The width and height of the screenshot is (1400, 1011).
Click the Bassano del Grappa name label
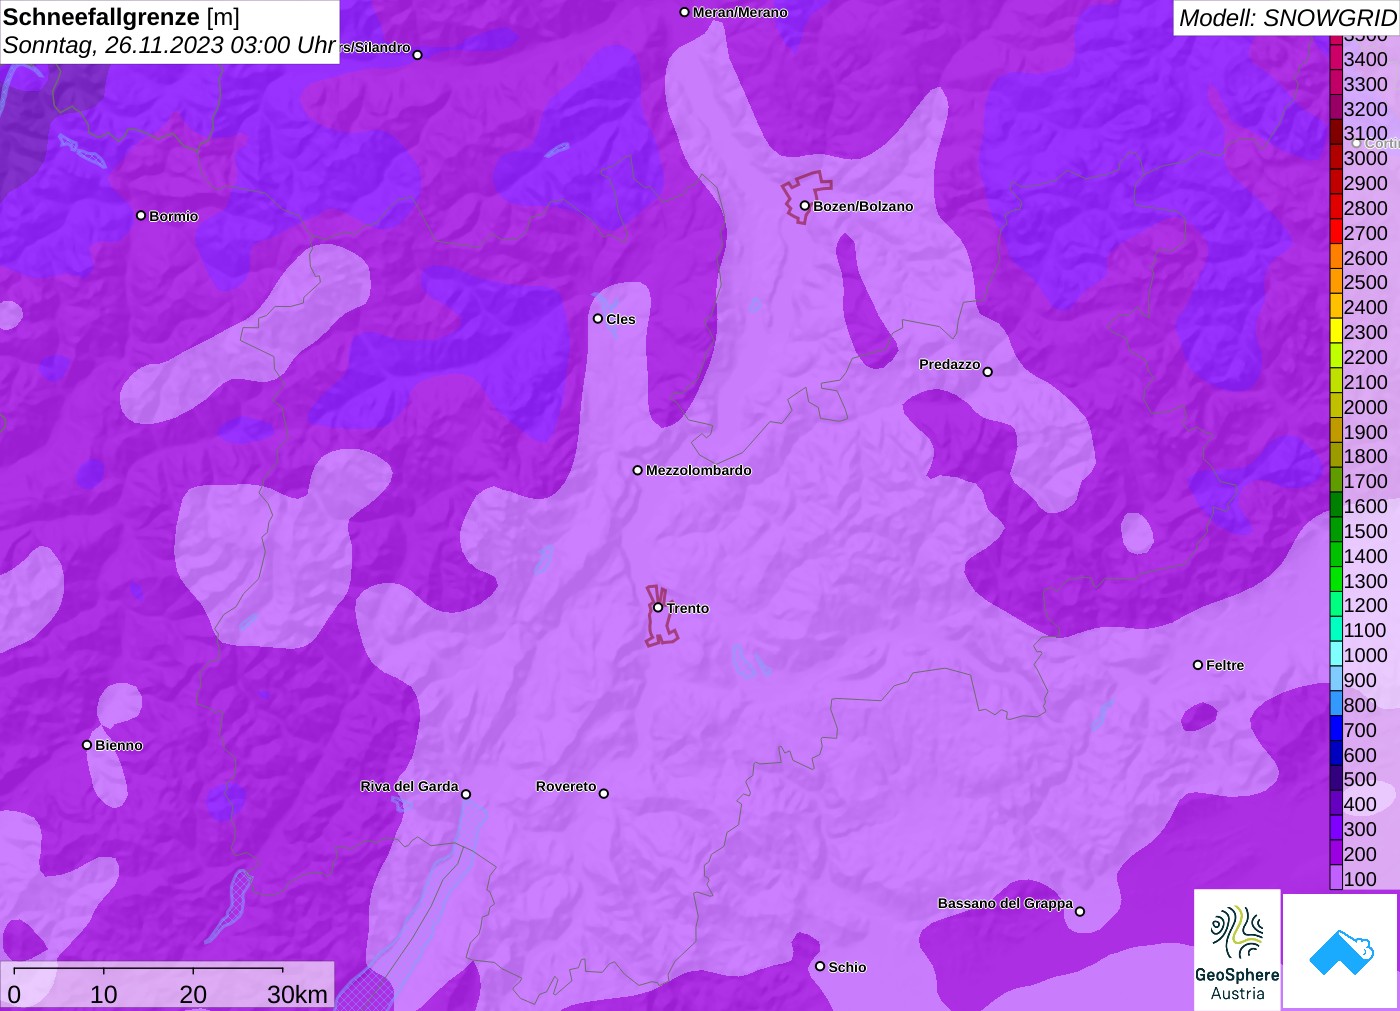click(x=1005, y=903)
